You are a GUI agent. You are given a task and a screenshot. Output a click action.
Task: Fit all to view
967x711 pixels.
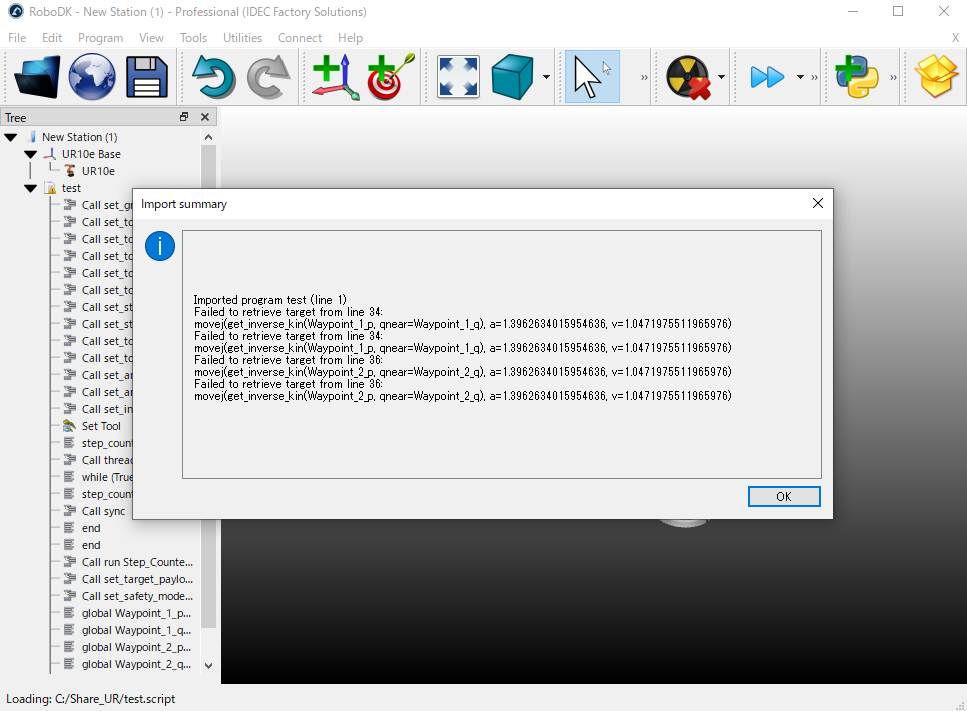(458, 77)
